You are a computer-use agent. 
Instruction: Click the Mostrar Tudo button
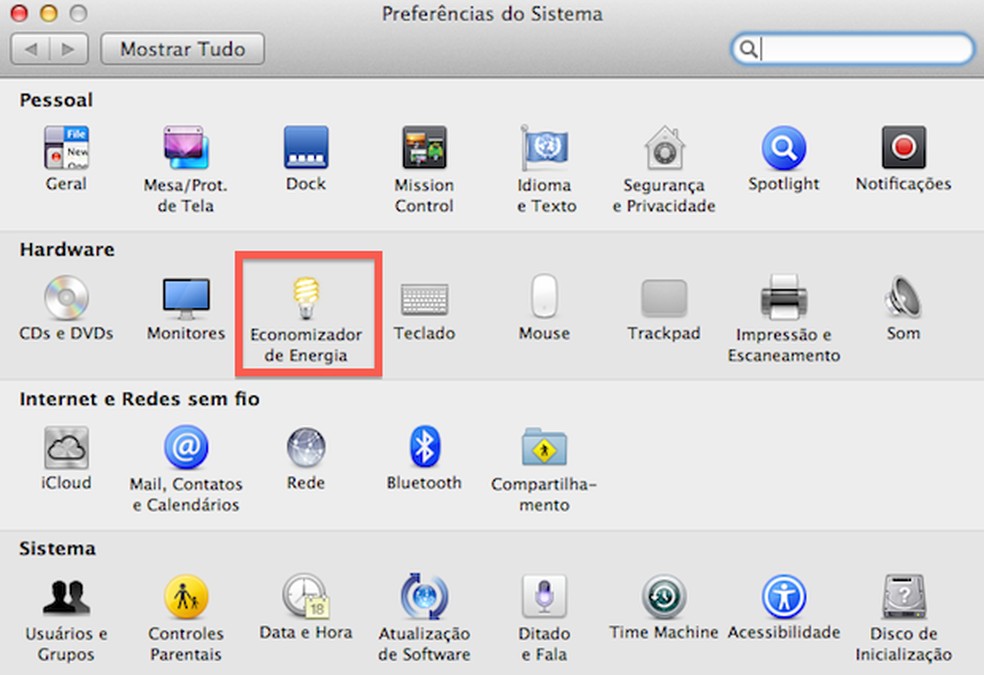tap(182, 49)
